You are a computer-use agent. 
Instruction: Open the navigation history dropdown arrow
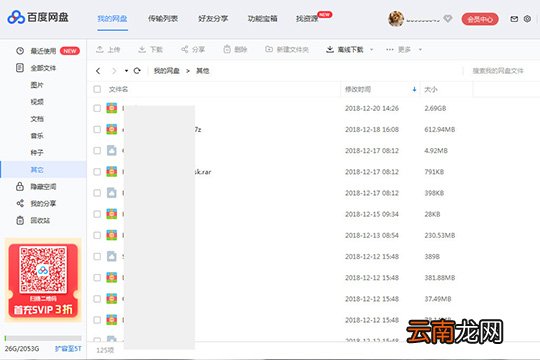126,71
